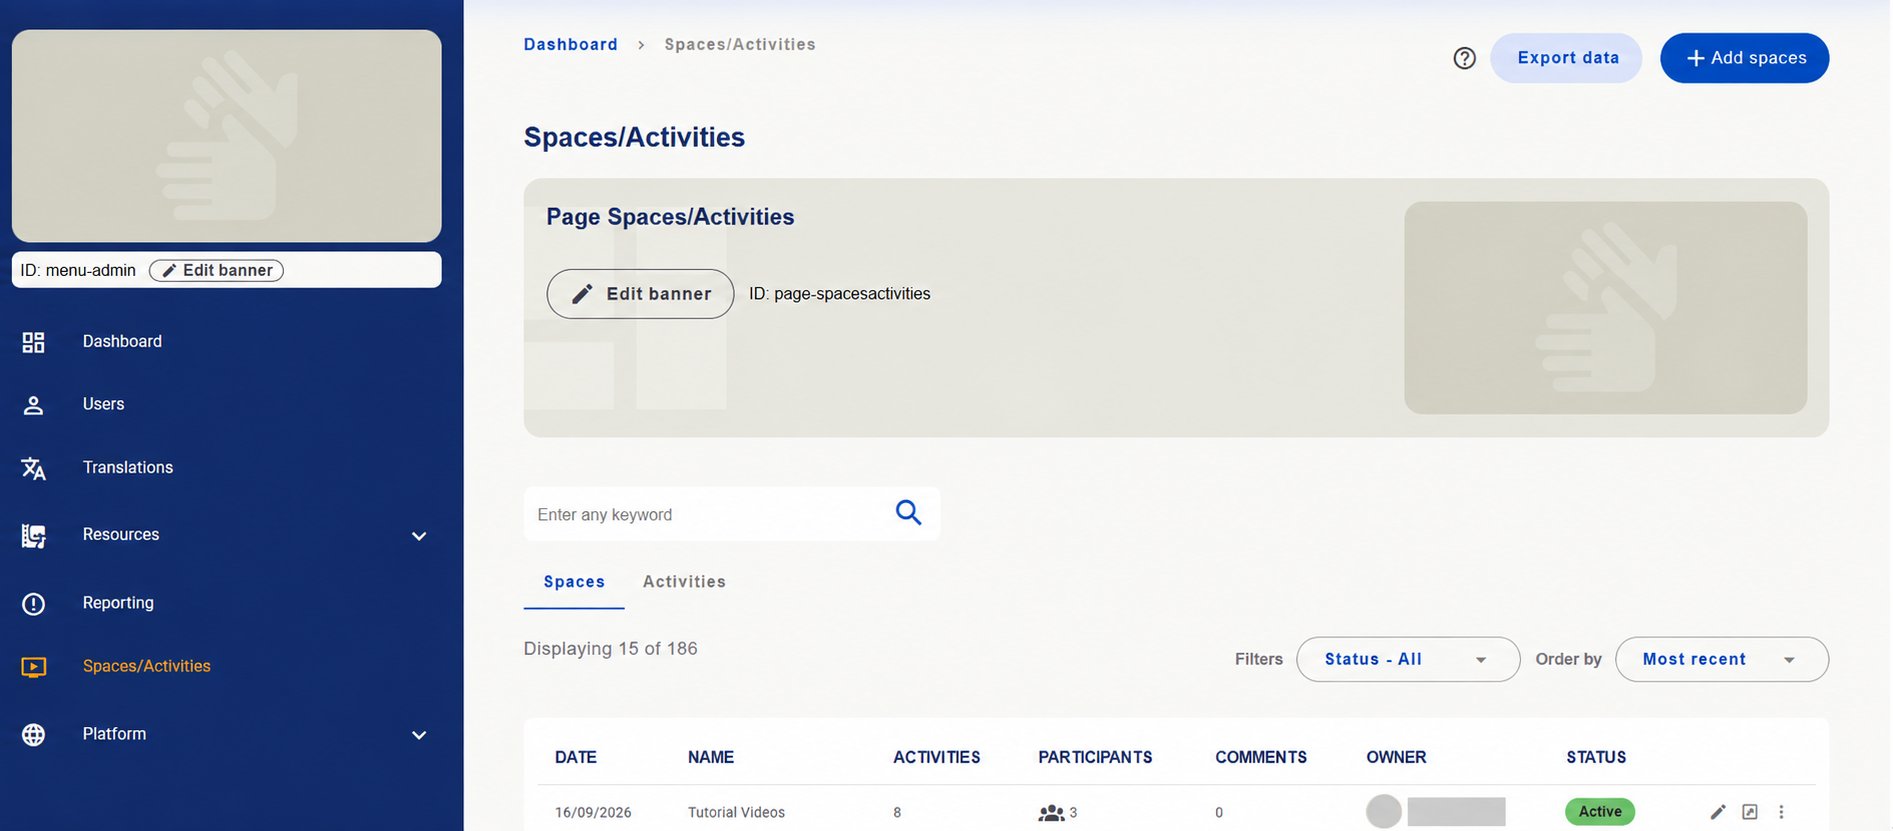
Task: Click the Spaces/Activities screen icon in sidebar
Action: click(x=33, y=667)
